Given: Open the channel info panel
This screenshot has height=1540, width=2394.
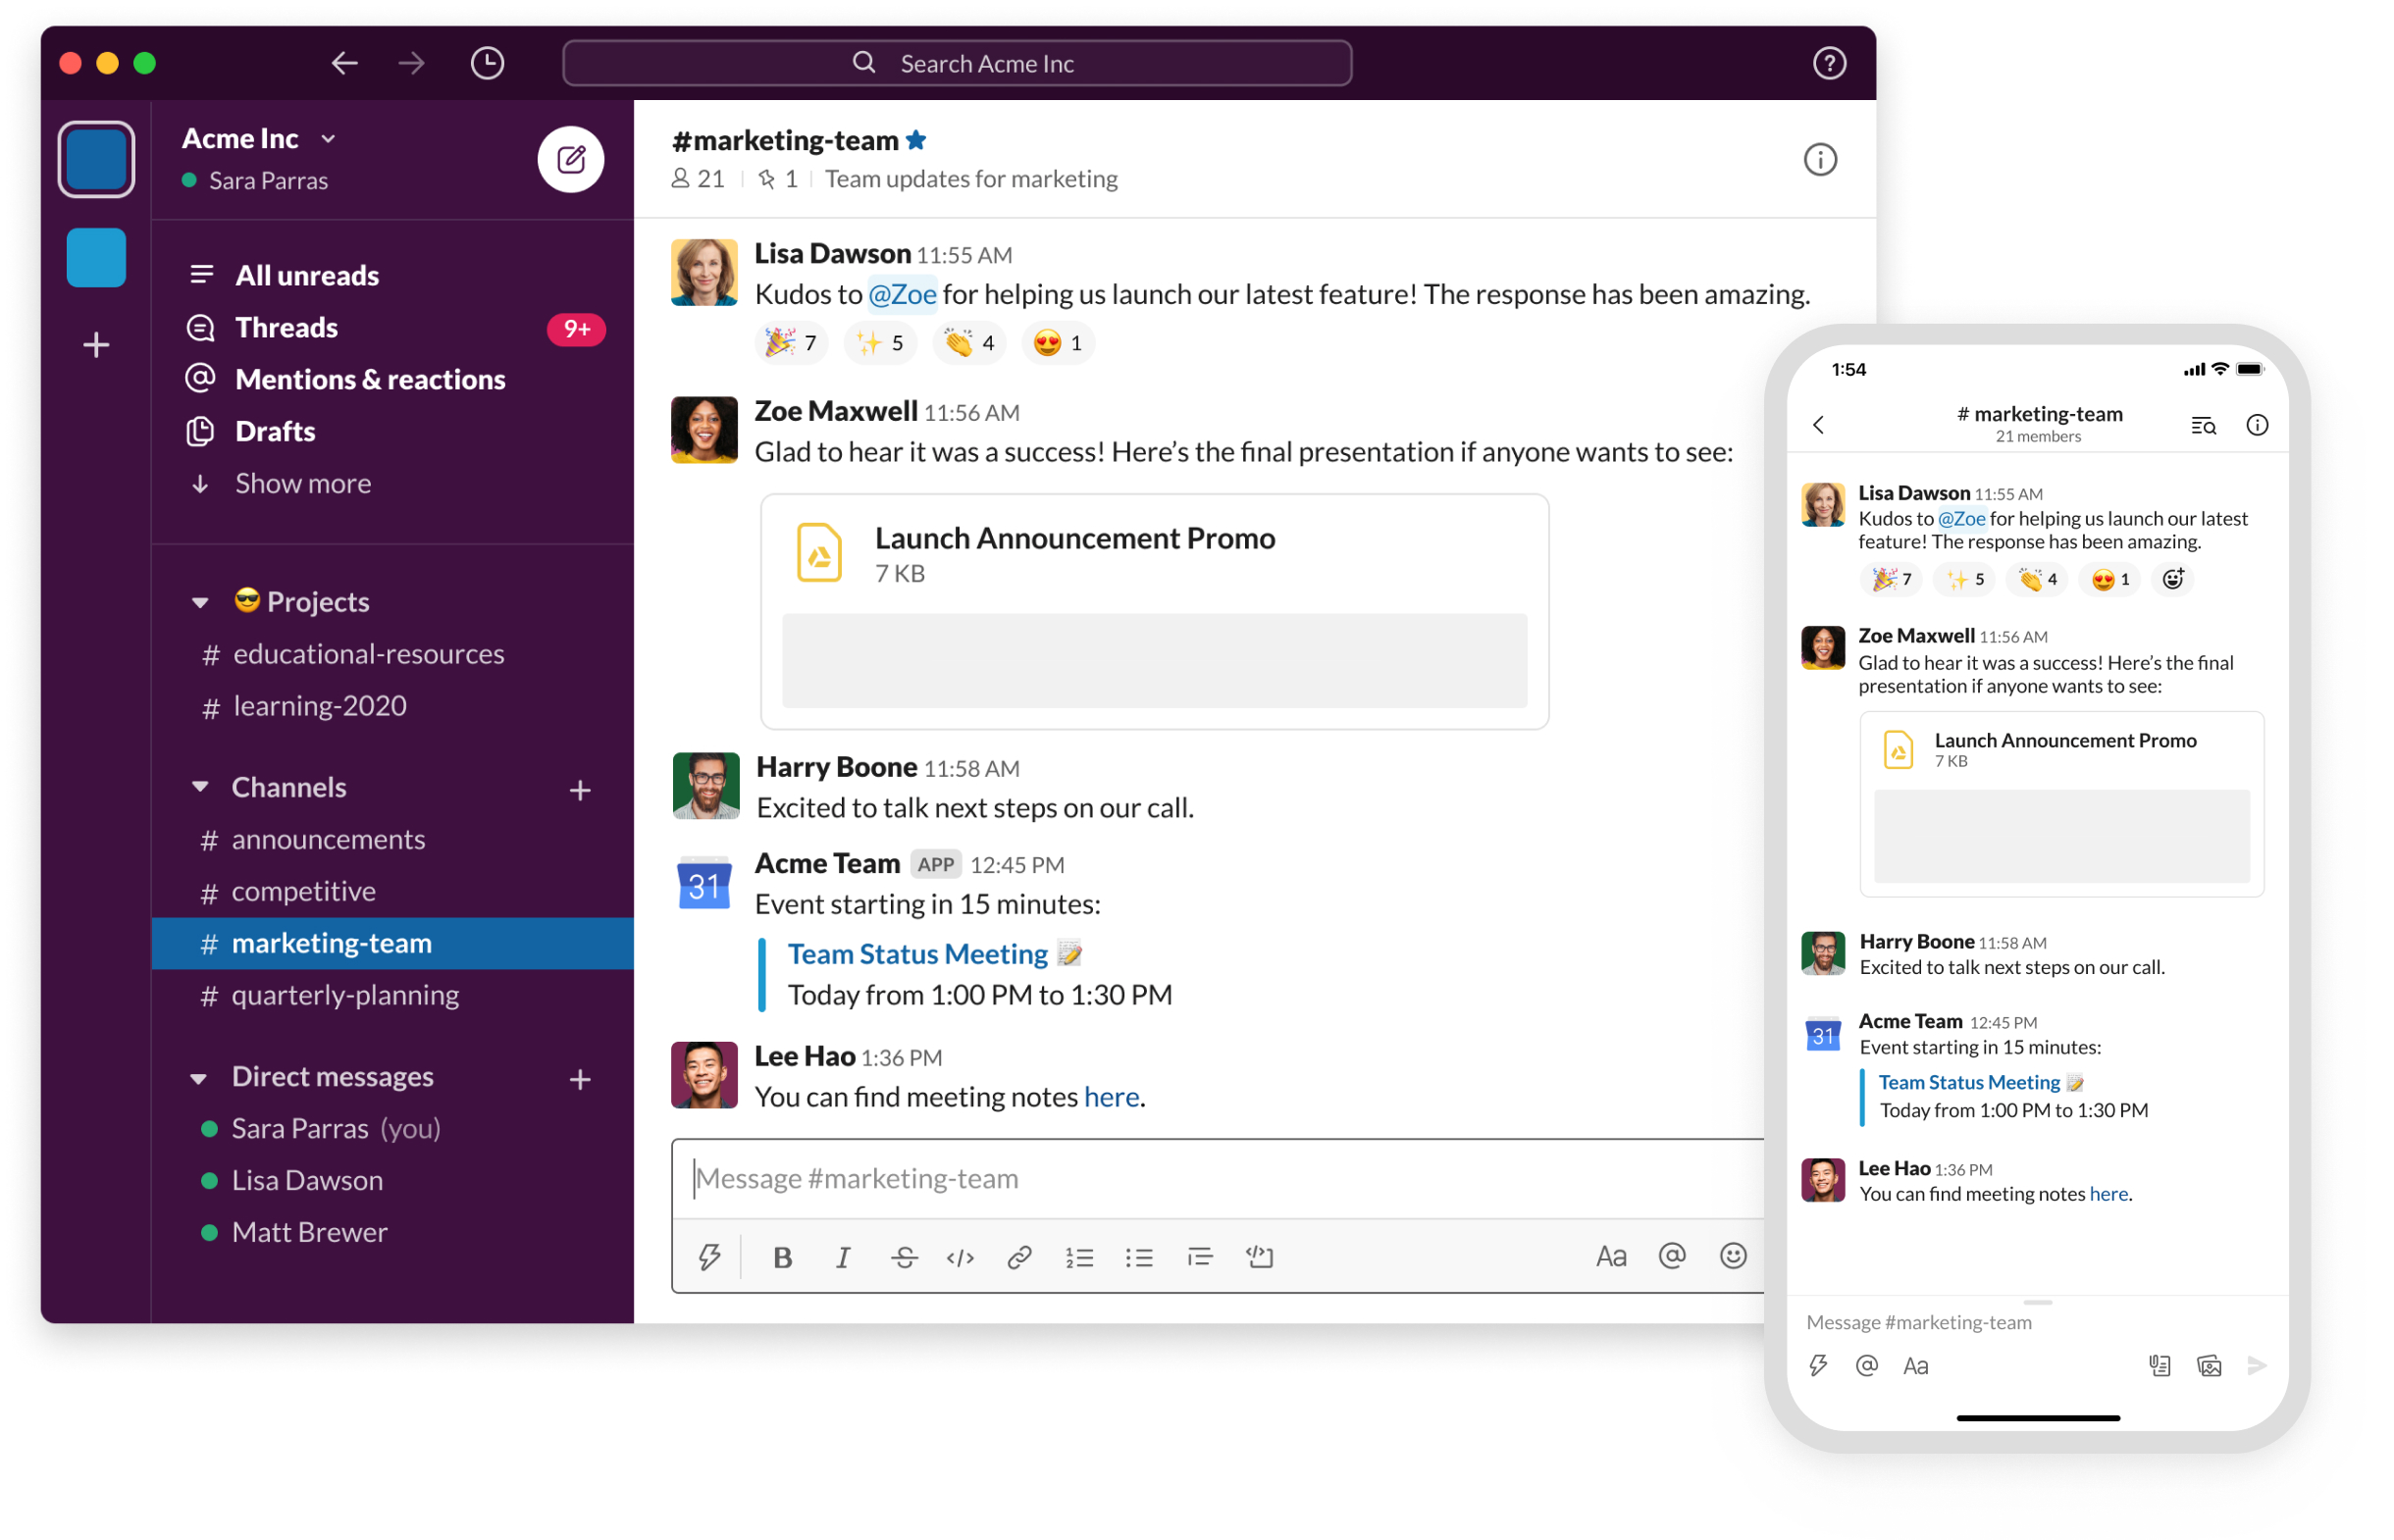Looking at the screenshot, I should (1820, 159).
